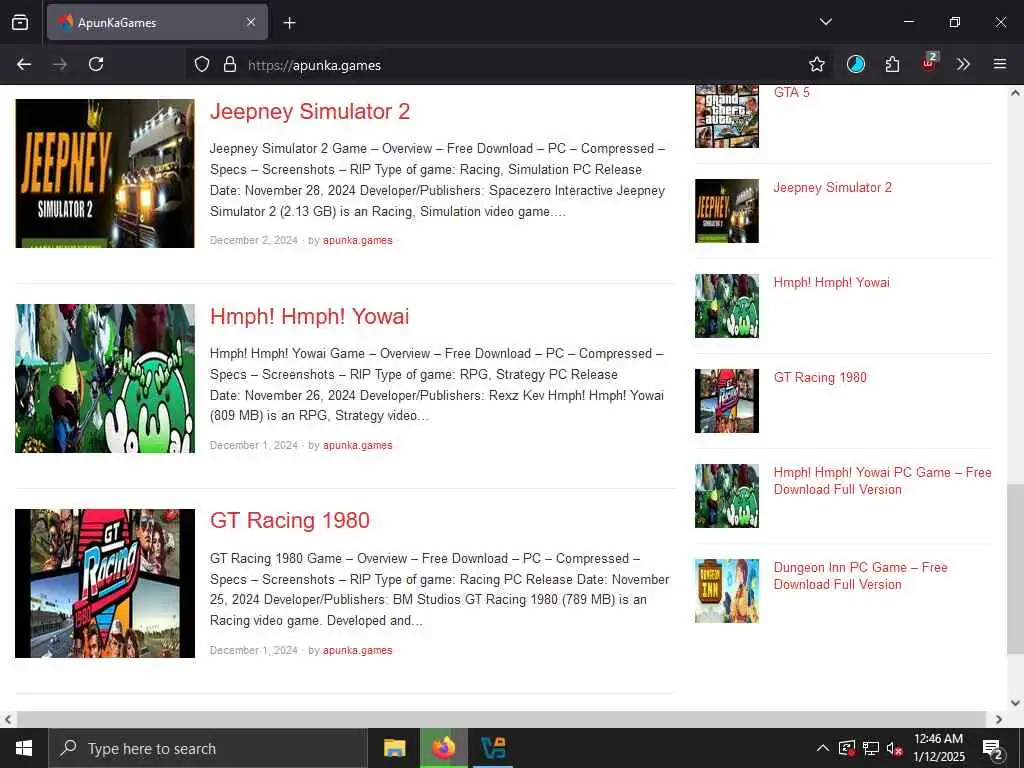Click the horizontal scrollbar left arrow
The height and width of the screenshot is (768, 1024).
7,720
